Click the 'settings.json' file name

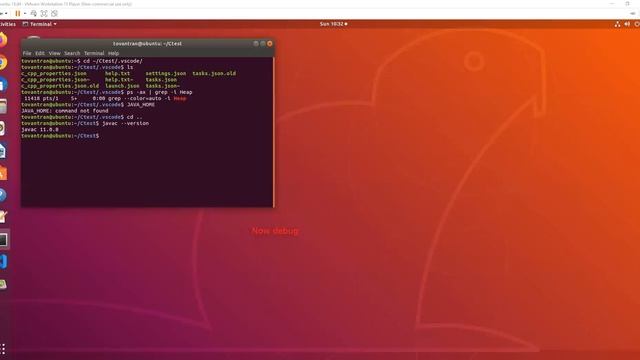pyautogui.click(x=166, y=73)
